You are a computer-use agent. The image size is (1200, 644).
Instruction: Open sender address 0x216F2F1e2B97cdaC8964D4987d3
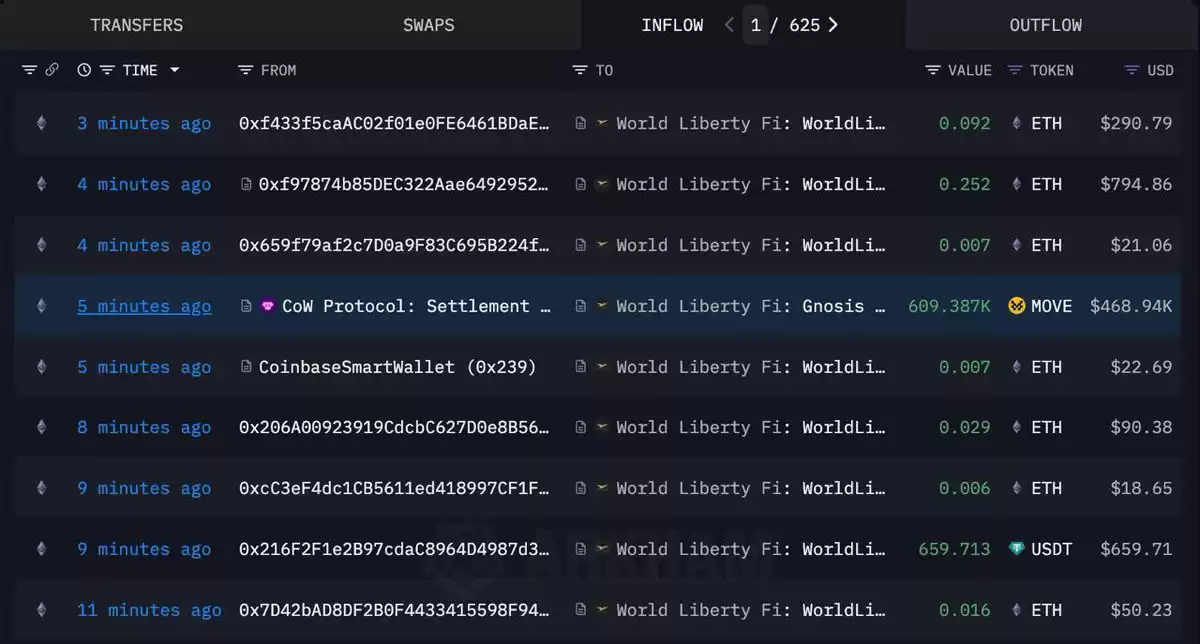tap(394, 549)
